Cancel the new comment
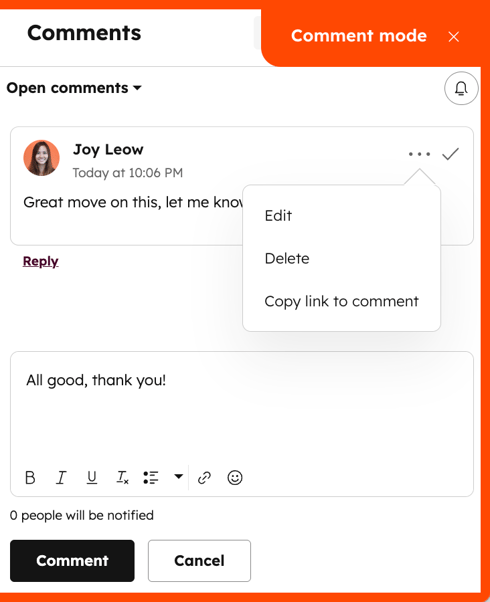 coord(199,561)
